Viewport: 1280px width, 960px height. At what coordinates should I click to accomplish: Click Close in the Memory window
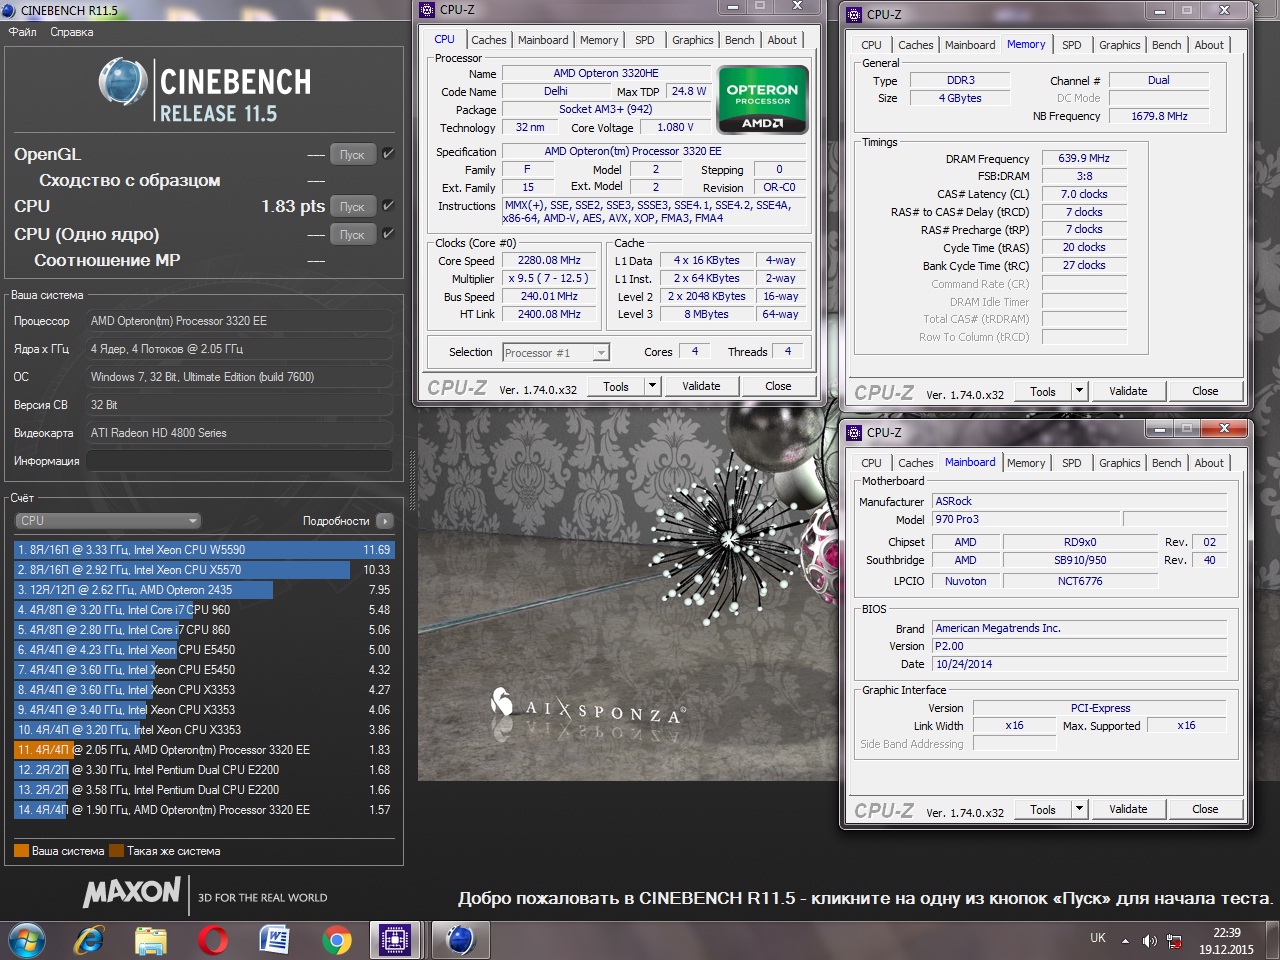point(1205,391)
